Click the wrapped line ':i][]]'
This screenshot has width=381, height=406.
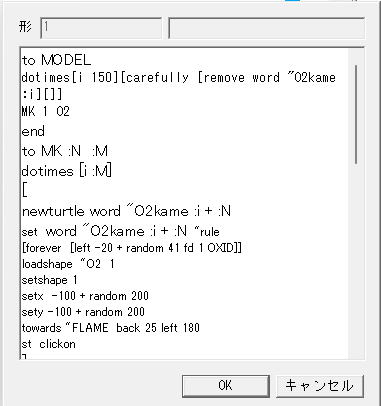tap(42, 94)
